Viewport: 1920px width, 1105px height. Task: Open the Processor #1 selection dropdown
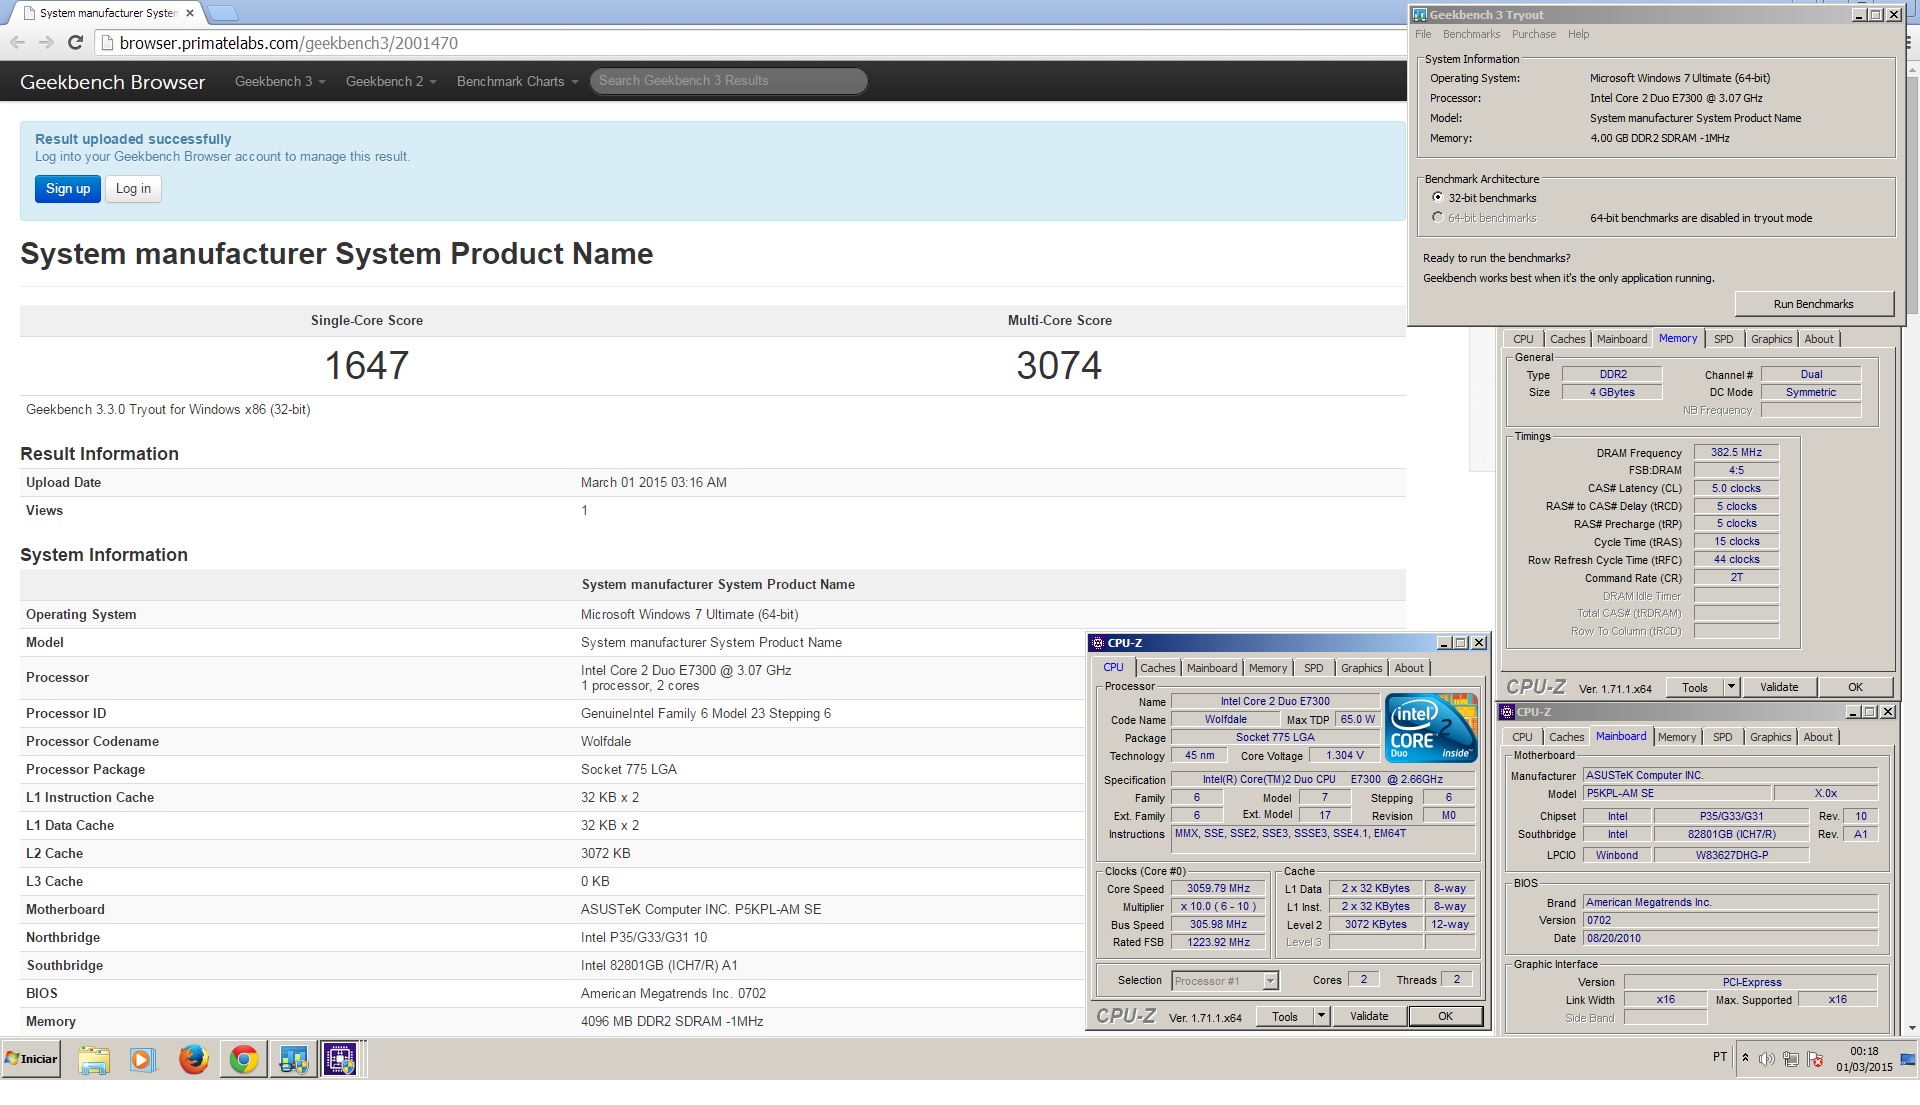pos(1225,981)
